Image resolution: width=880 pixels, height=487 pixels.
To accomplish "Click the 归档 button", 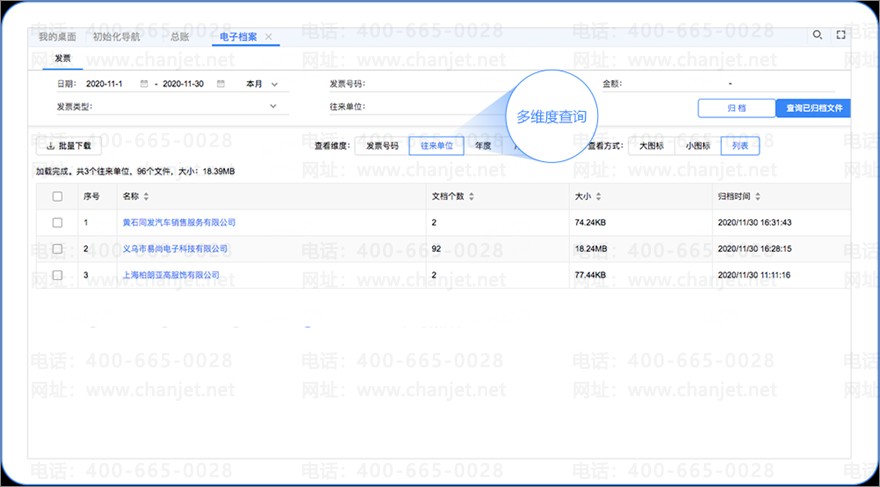I will [x=736, y=108].
